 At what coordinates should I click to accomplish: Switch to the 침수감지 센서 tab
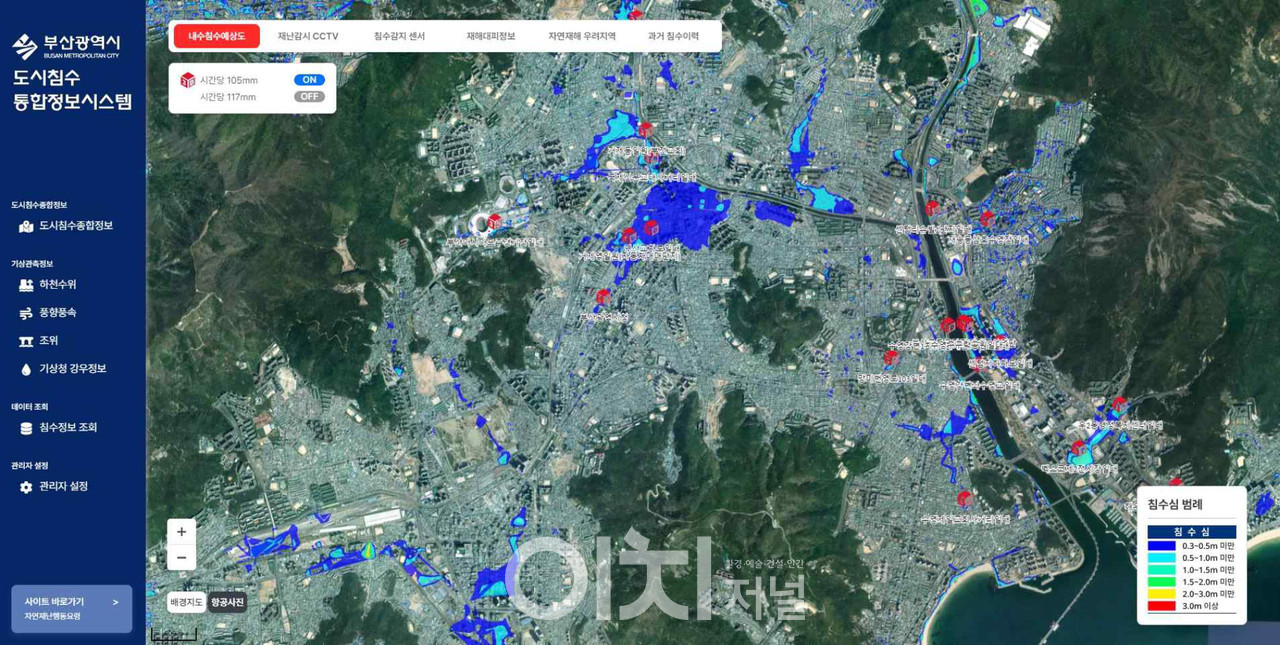click(x=399, y=36)
